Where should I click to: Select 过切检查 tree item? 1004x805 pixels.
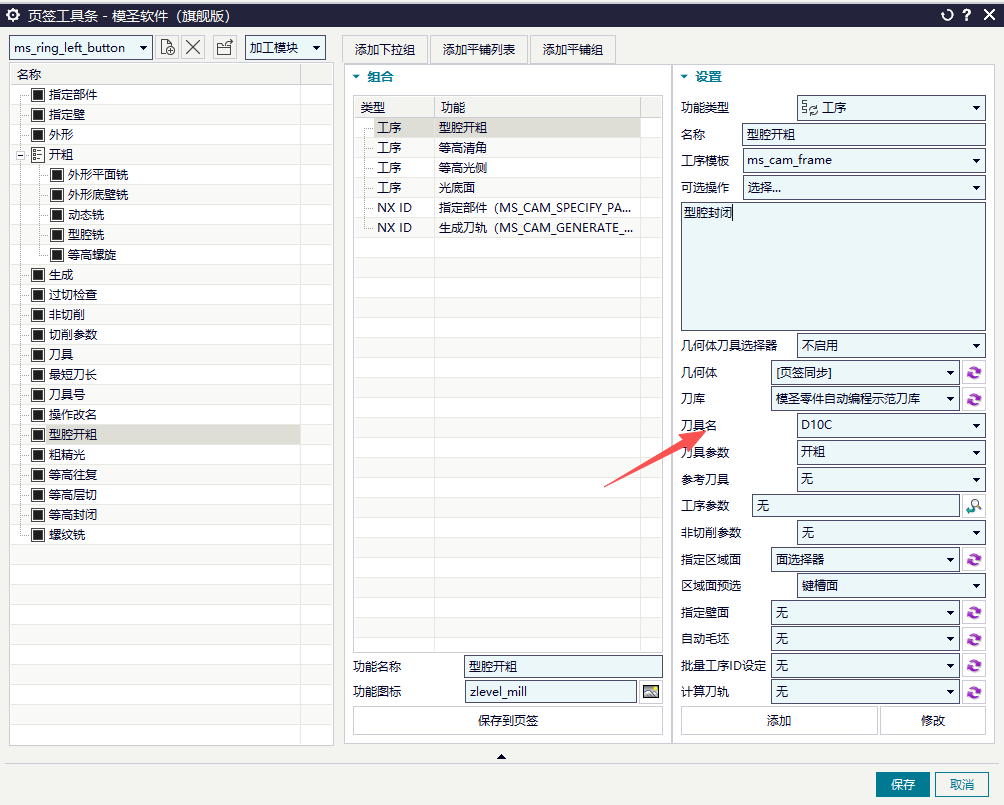point(73,295)
